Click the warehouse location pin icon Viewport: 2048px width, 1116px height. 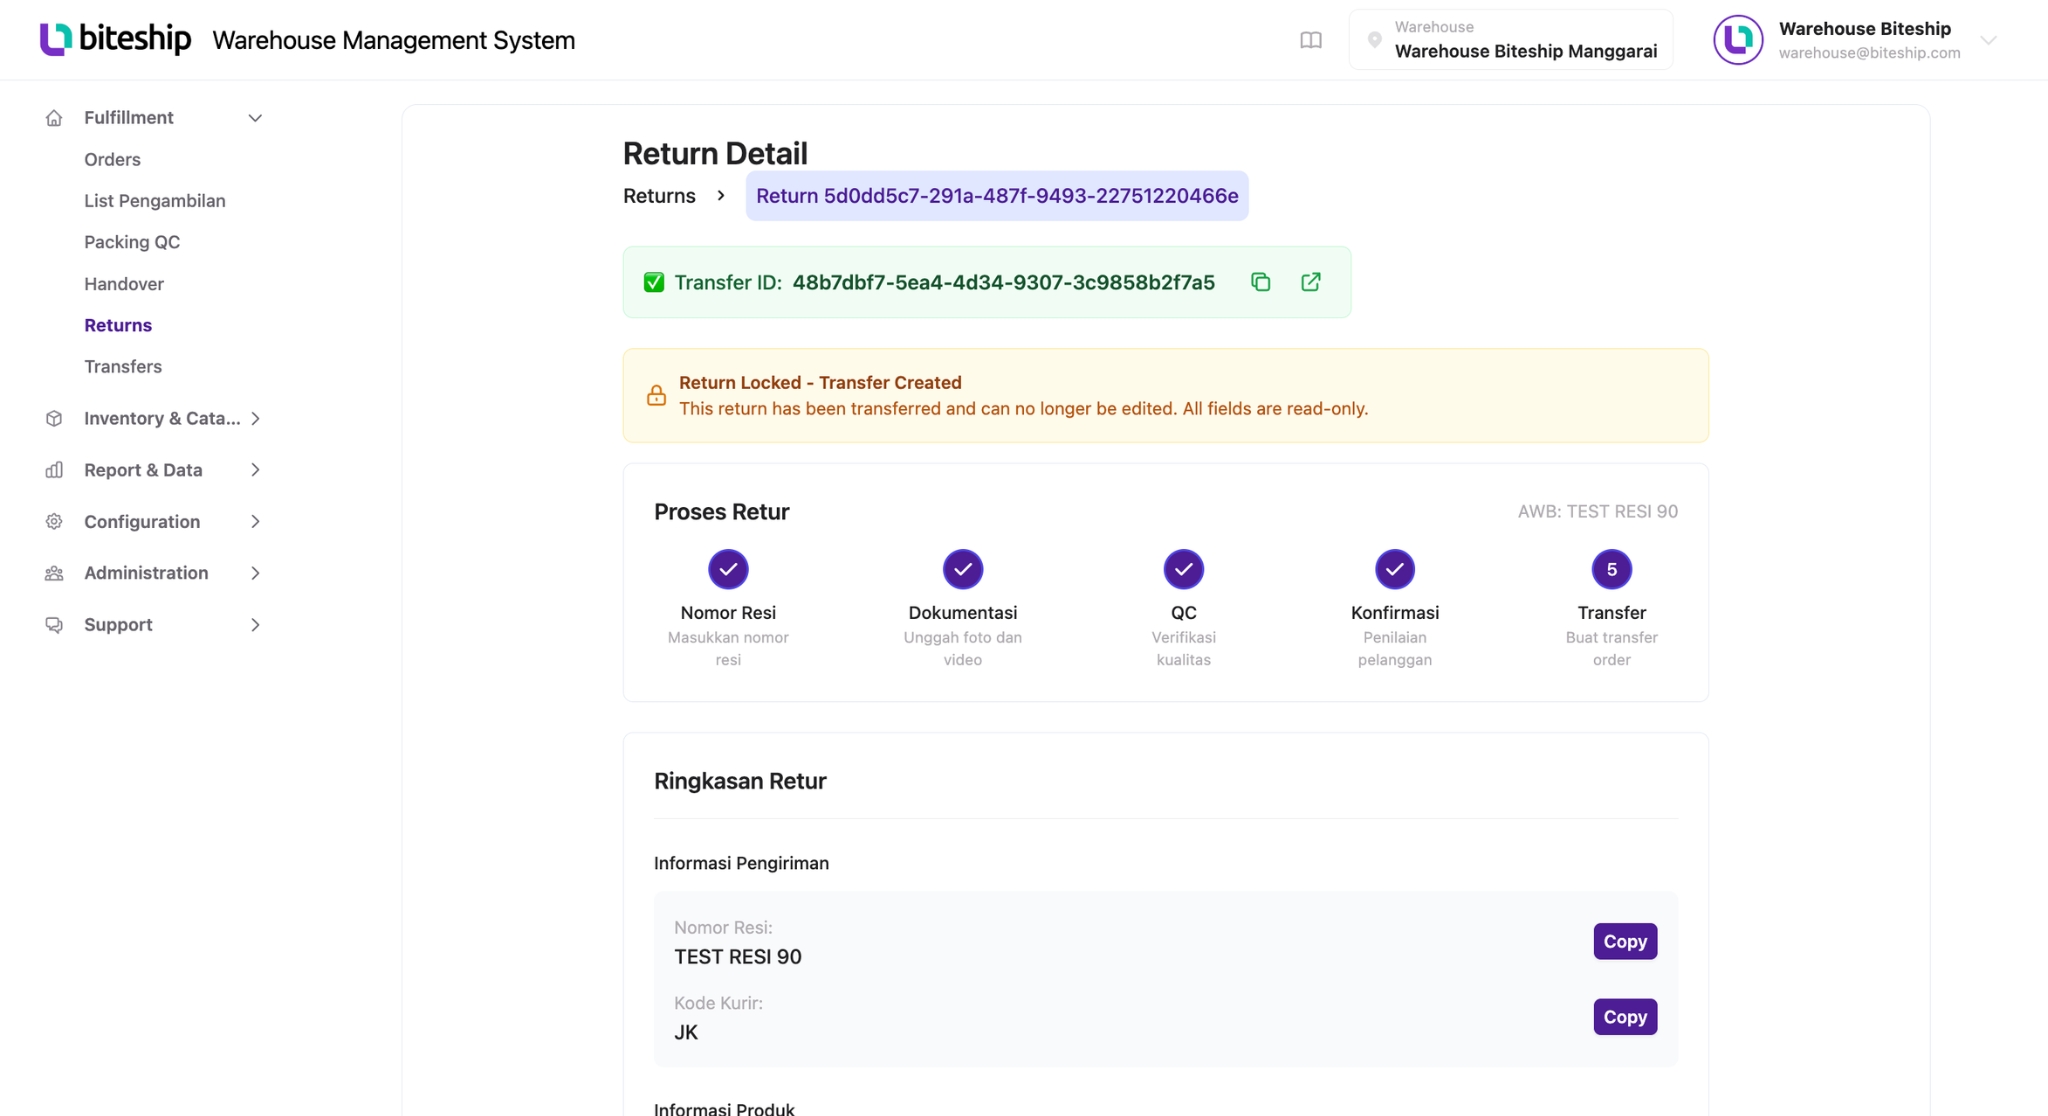click(x=1375, y=40)
